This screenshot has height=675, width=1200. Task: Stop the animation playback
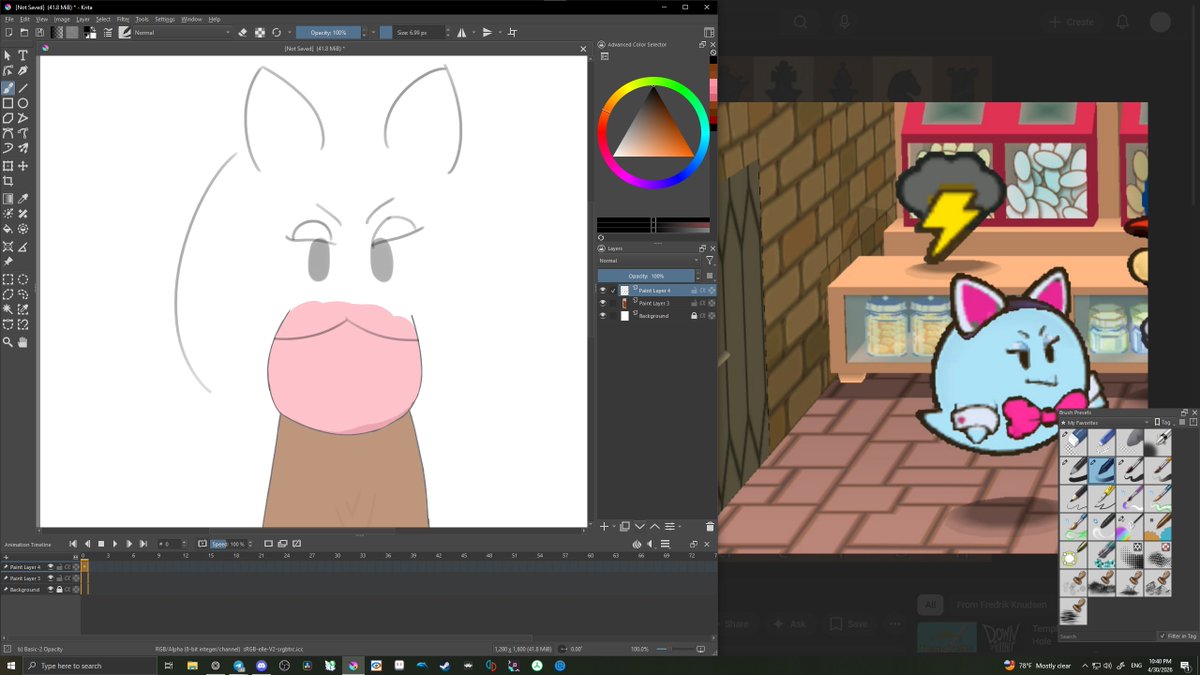point(101,544)
